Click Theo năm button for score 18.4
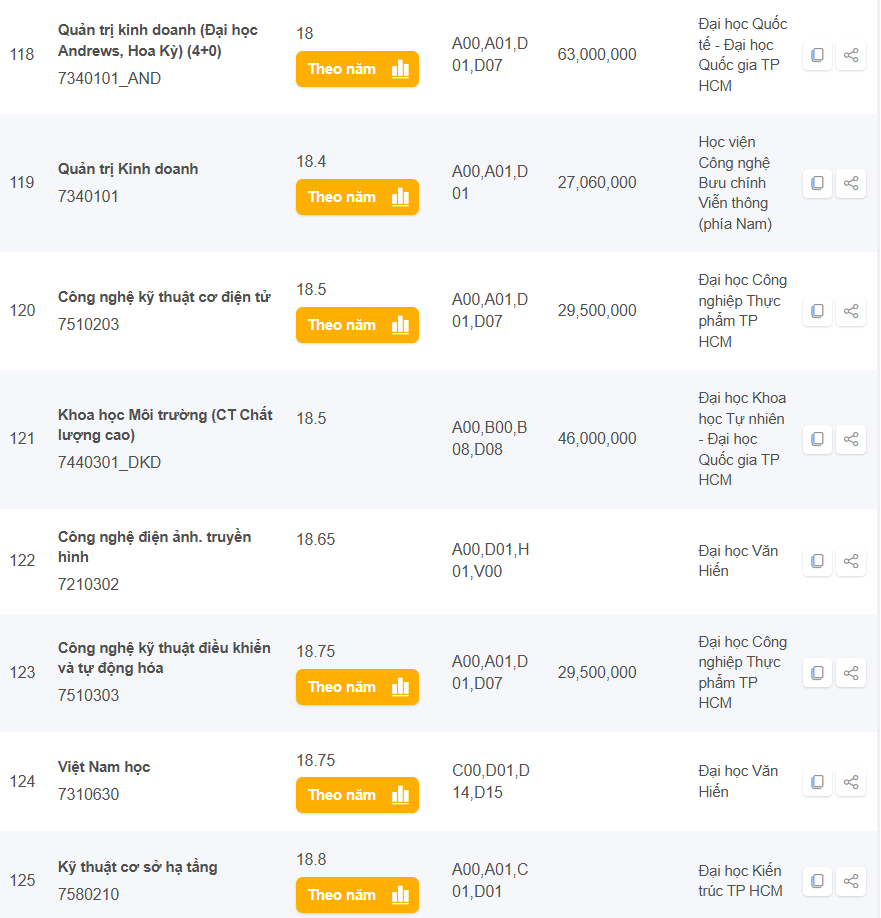This screenshot has width=881, height=918. [357, 197]
